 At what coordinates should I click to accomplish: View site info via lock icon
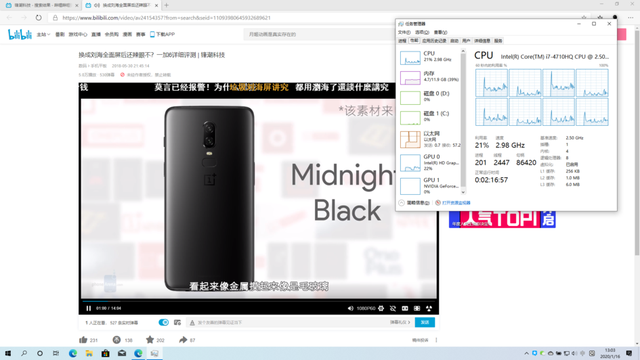(55, 18)
